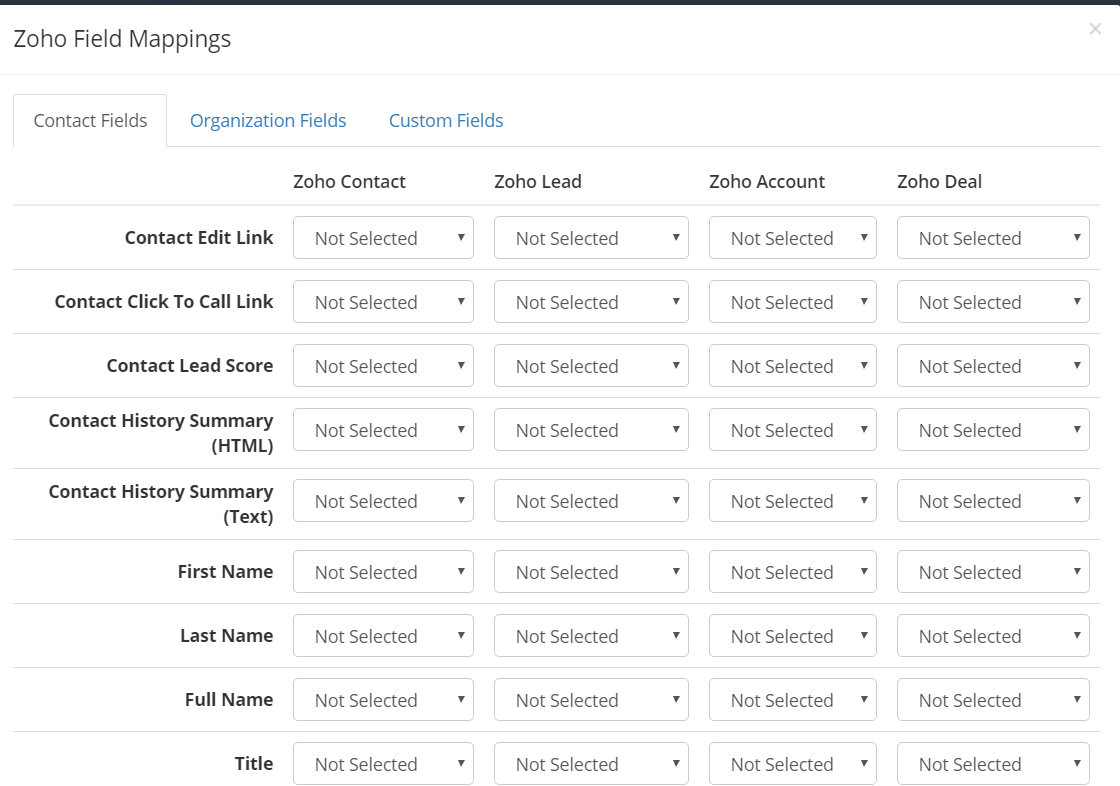Image resolution: width=1120 pixels, height=786 pixels.
Task: Open Zoho Deal dropdown for Title
Action: [x=994, y=764]
